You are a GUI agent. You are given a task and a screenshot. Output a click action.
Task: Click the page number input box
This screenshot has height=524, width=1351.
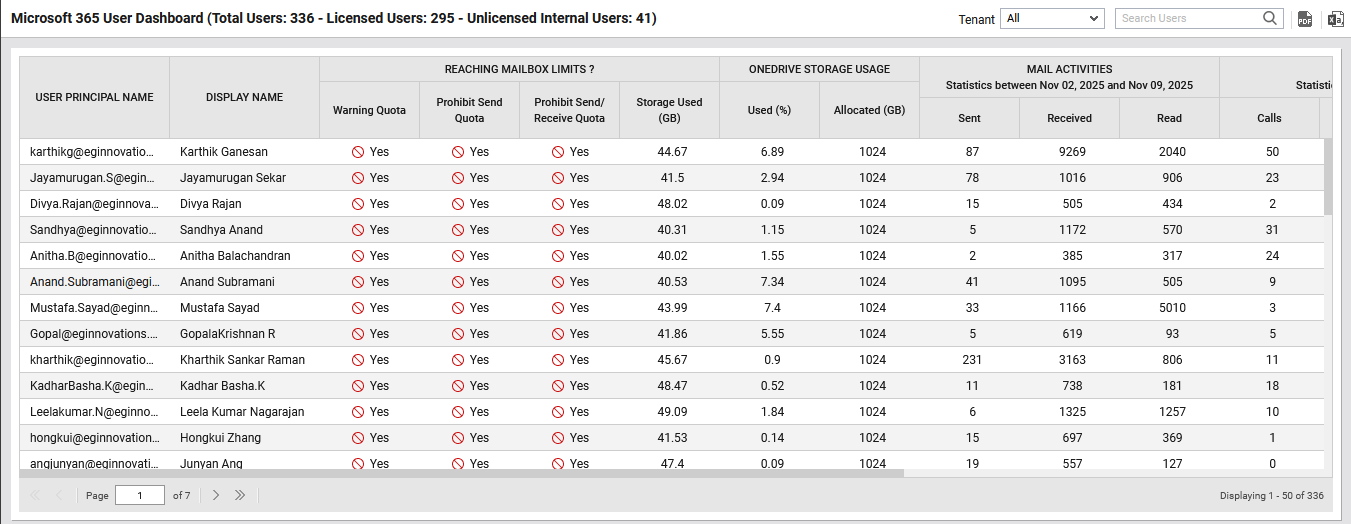click(140, 495)
